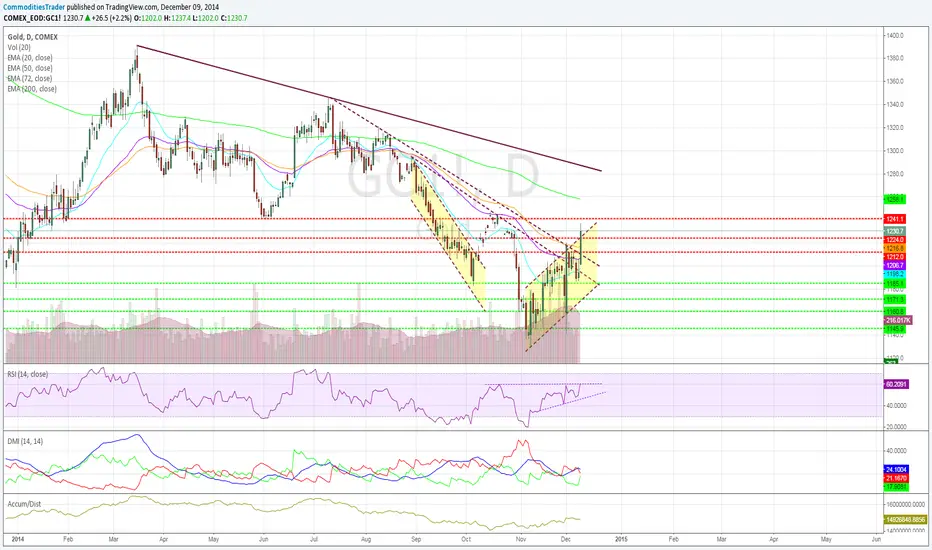Image resolution: width=932 pixels, height=550 pixels.
Task: Click the 'Accum/Dist' pane label
Action: [24, 504]
